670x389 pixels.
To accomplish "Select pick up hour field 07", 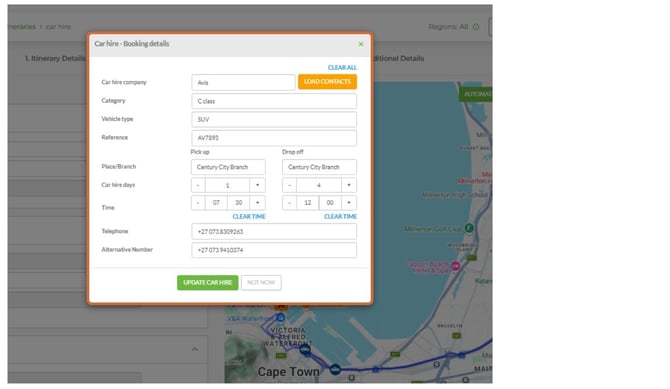I will tap(216, 203).
